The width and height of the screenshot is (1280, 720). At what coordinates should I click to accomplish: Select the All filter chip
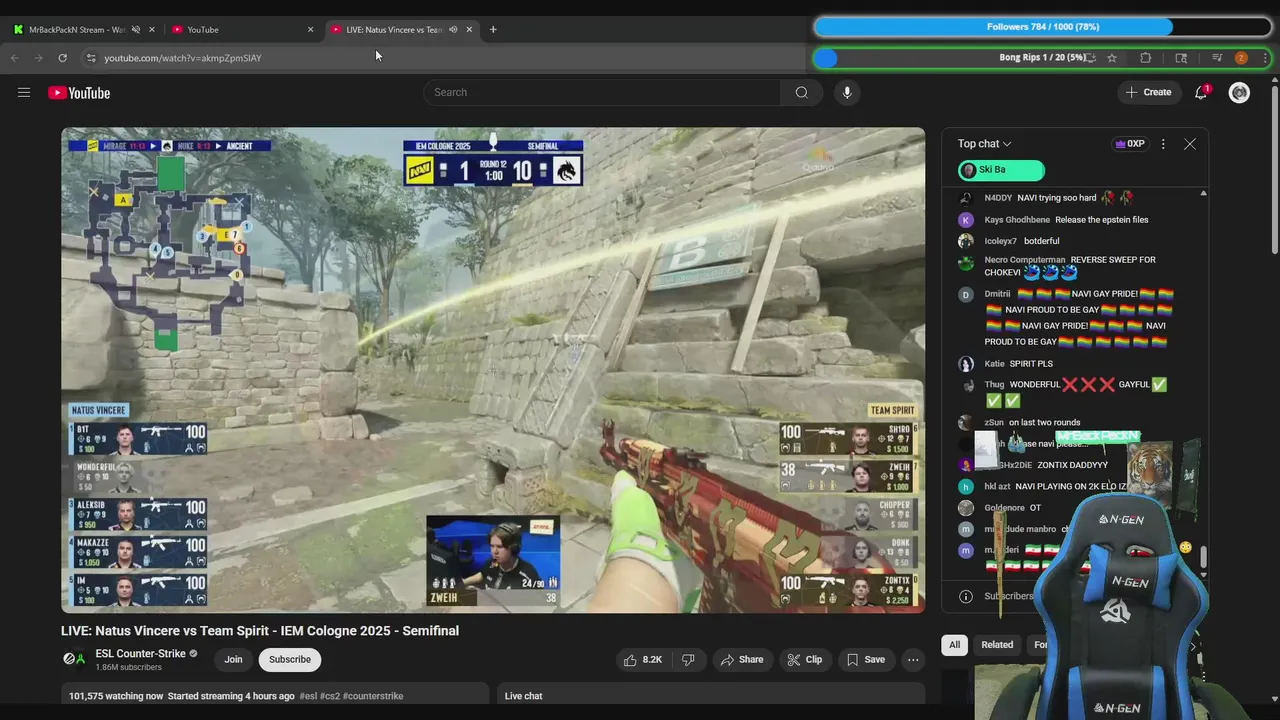point(954,645)
